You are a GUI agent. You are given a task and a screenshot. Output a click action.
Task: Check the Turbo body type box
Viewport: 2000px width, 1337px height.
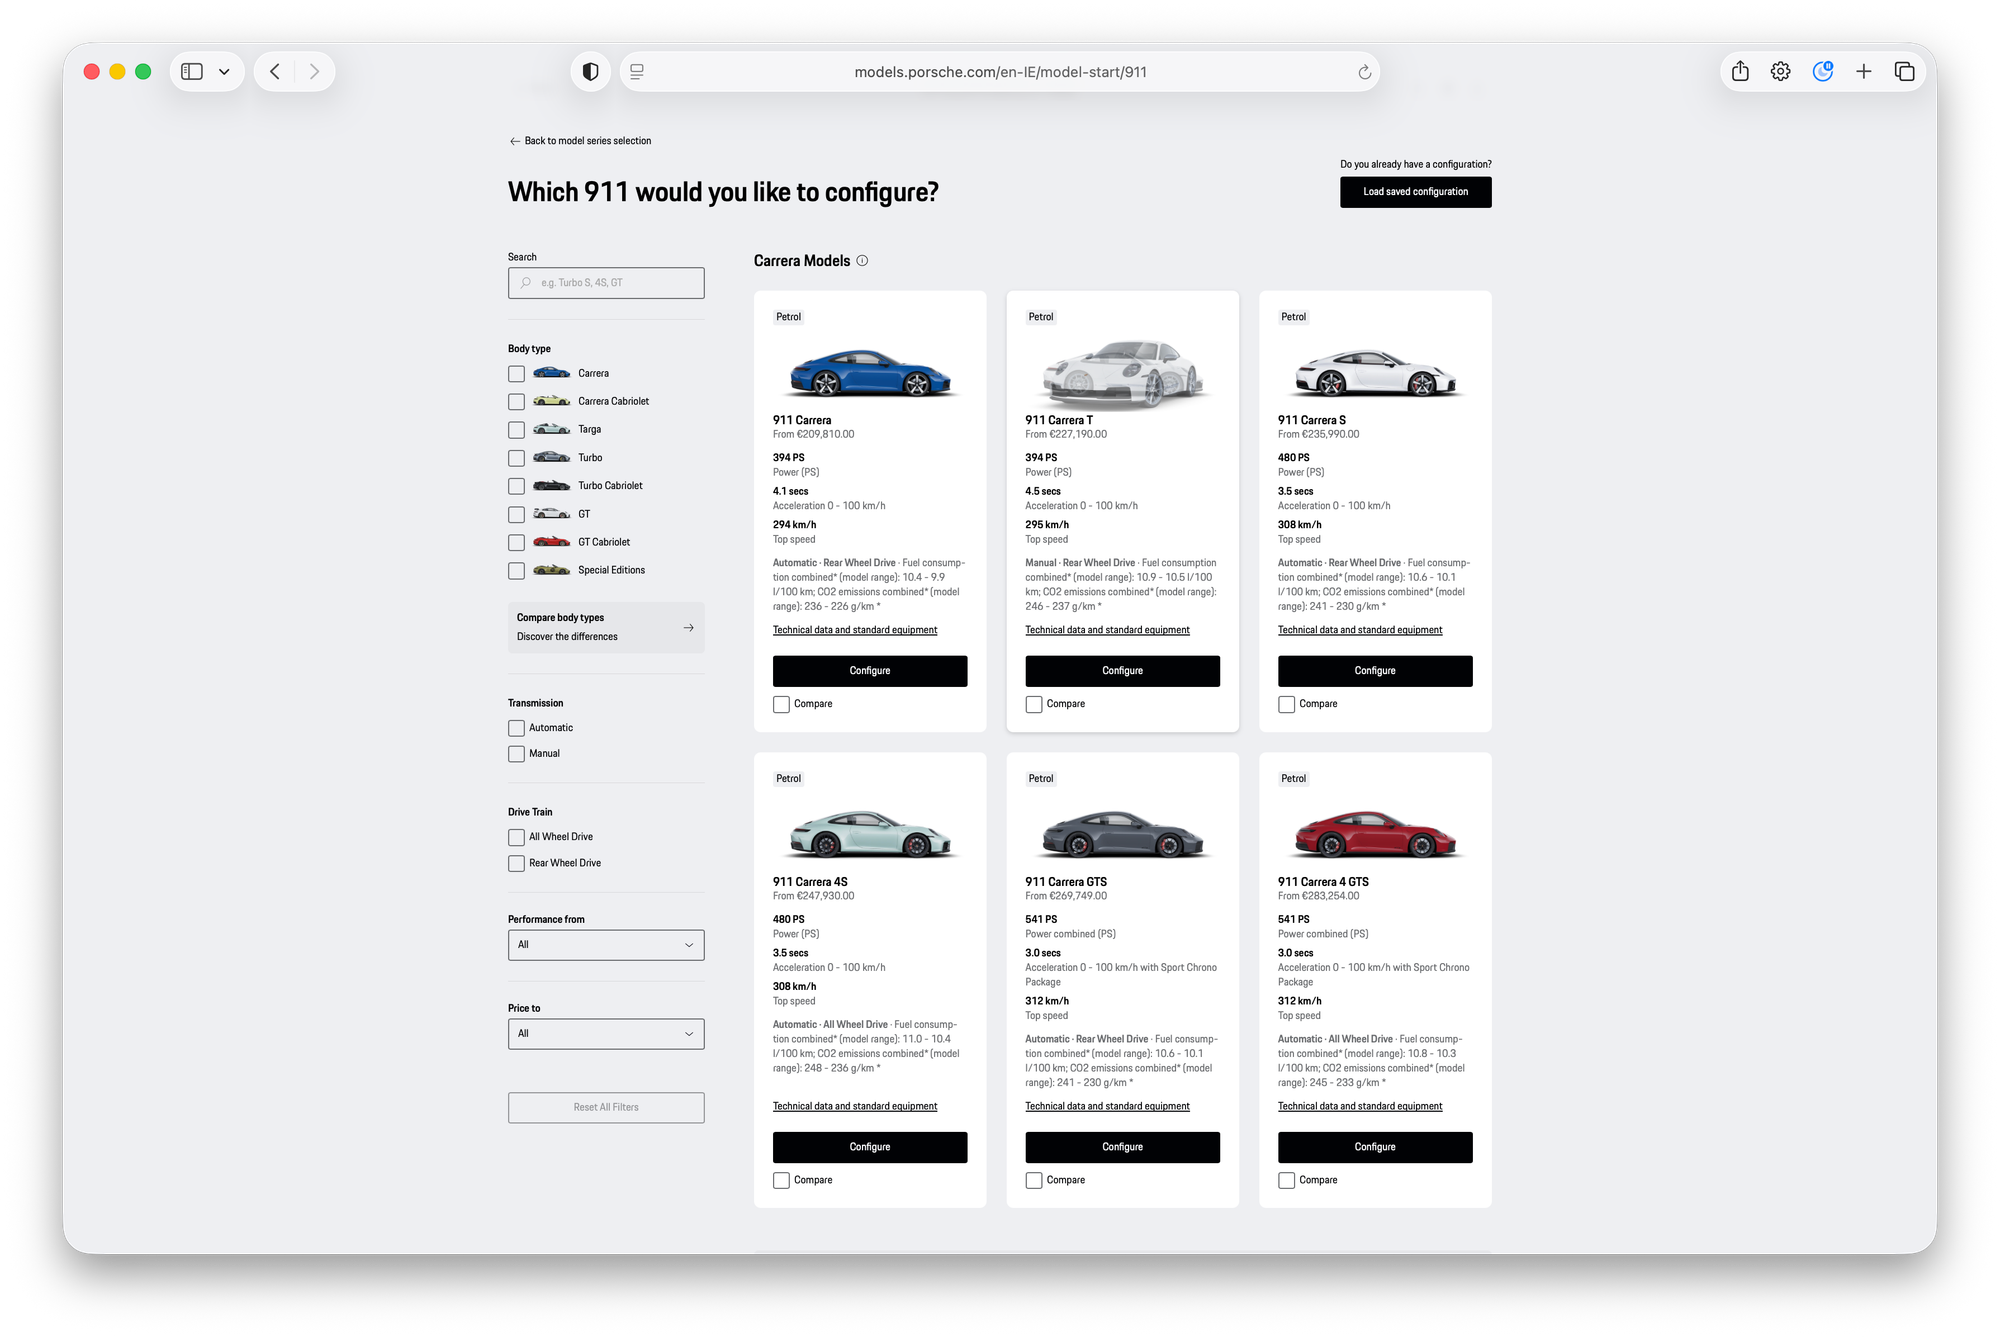(x=516, y=458)
